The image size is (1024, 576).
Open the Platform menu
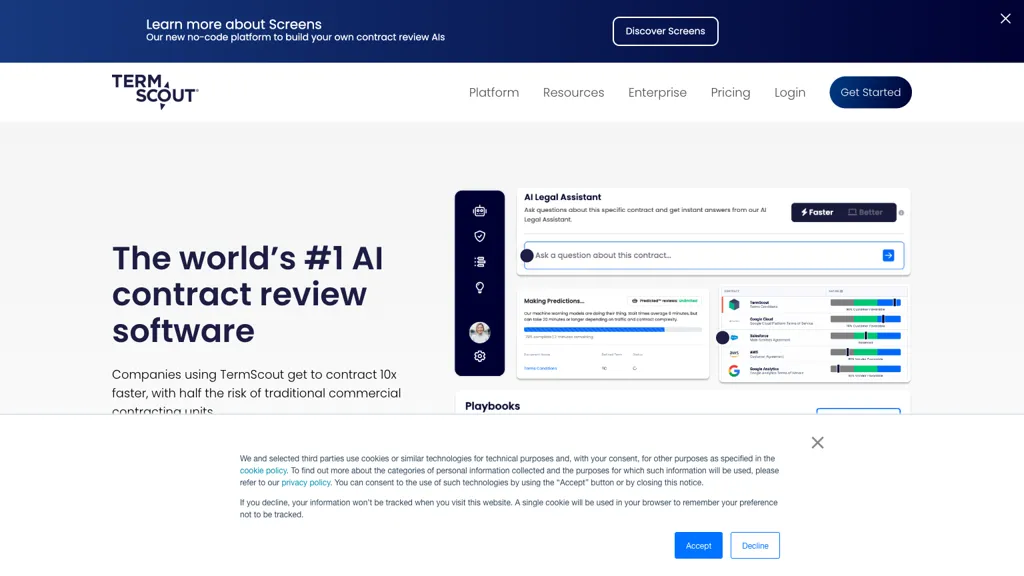click(x=494, y=93)
